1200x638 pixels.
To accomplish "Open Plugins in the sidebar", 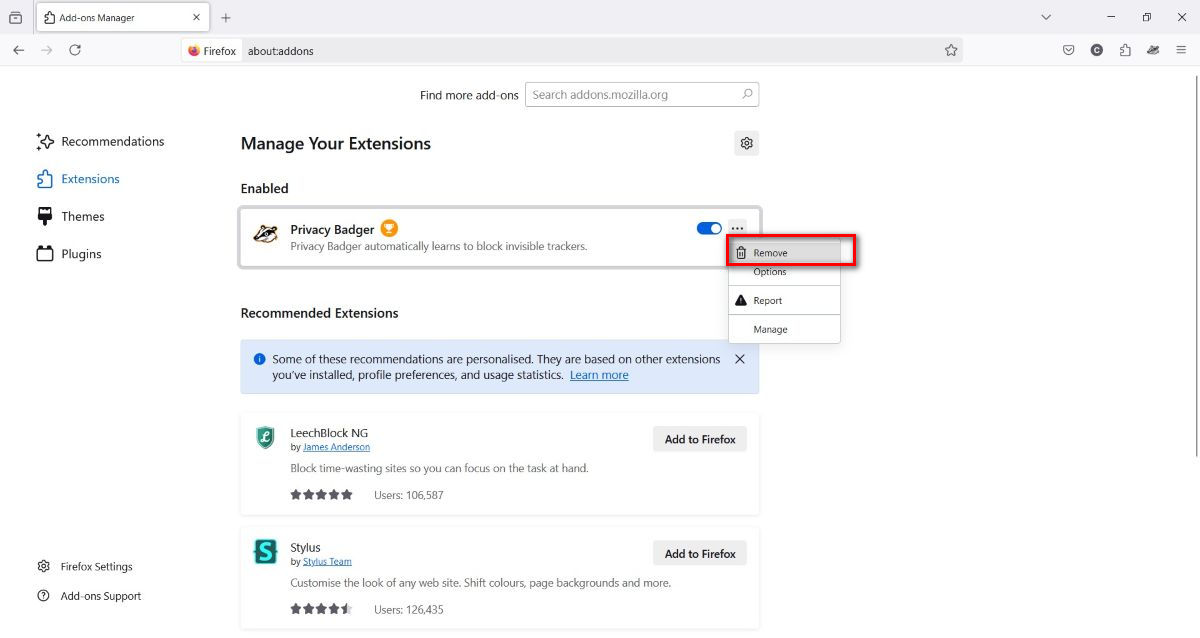I will click(69, 254).
